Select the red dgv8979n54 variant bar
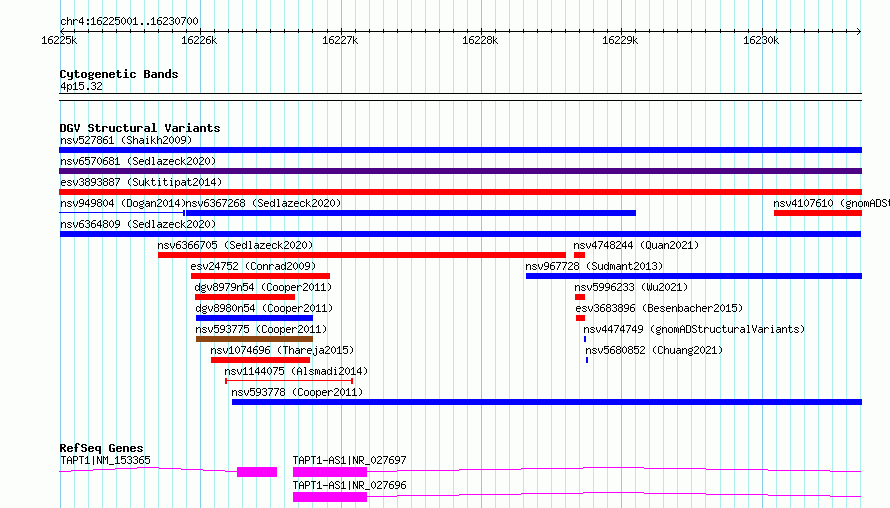 [x=245, y=297]
